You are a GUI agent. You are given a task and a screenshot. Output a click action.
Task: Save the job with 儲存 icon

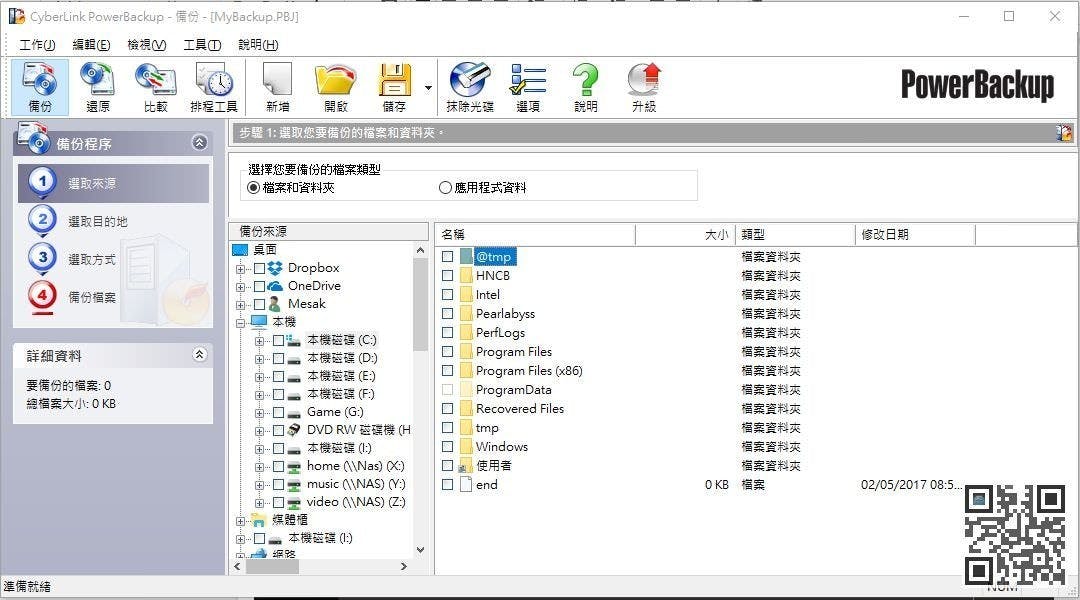coord(394,87)
